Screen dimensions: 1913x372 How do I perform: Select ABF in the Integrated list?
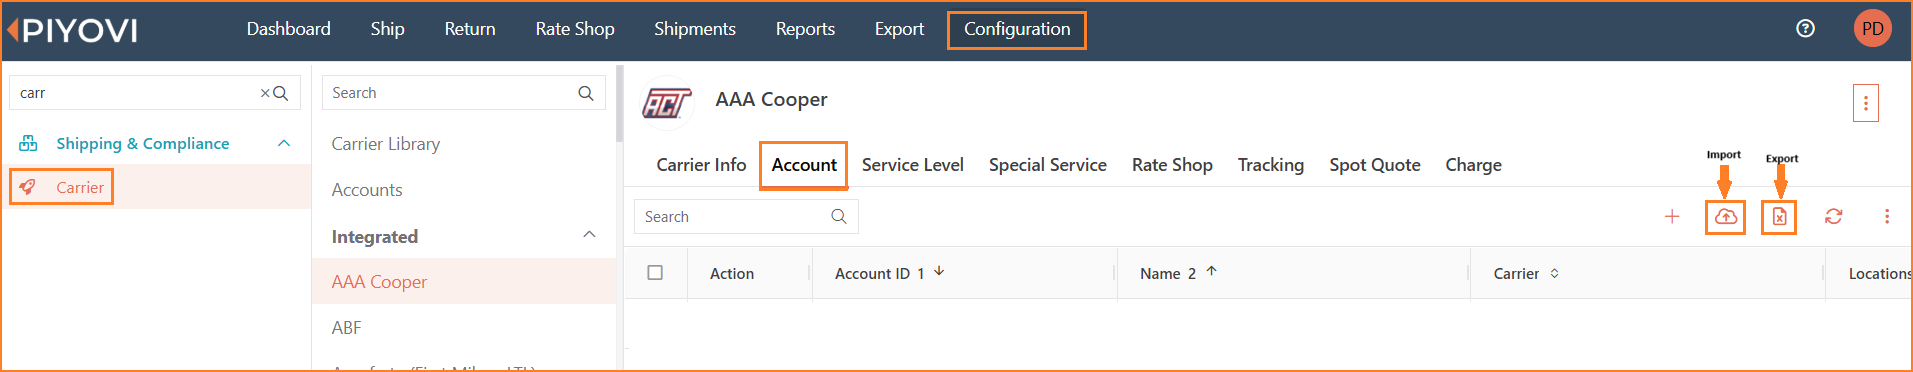point(346,328)
